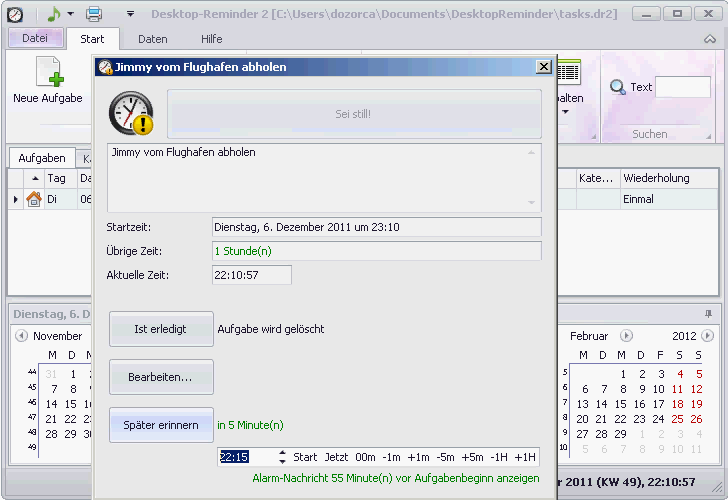Click the Jetzt time shortcut link
This screenshot has height=500, width=728.
coord(336,457)
